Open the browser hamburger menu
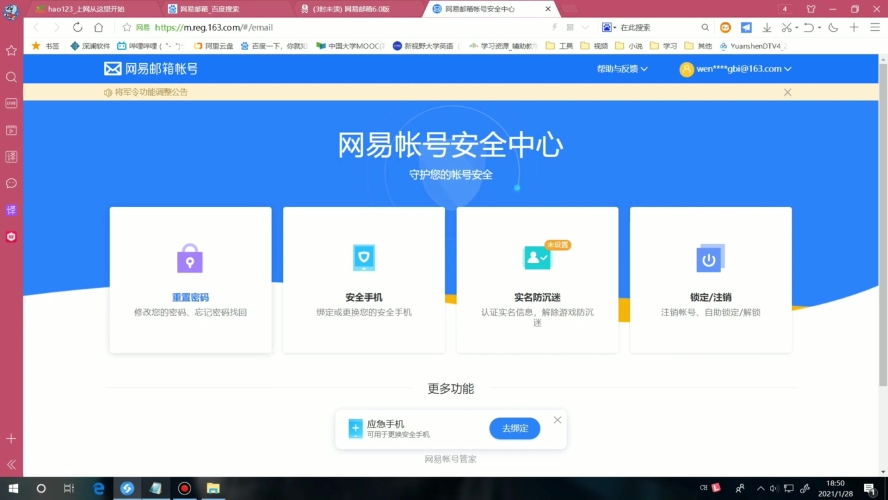The width and height of the screenshot is (888, 500). (875, 27)
